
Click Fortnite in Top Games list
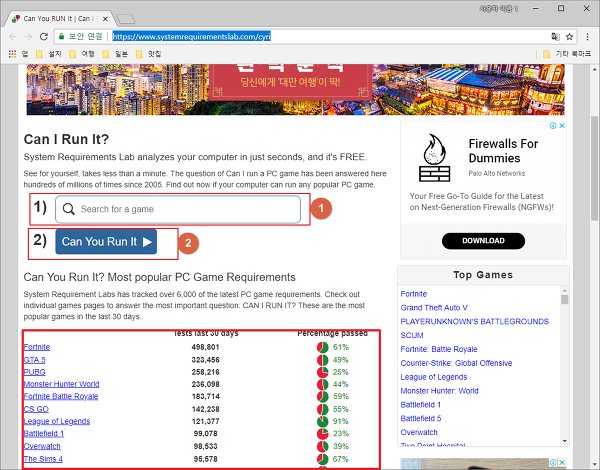pyautogui.click(x=414, y=294)
